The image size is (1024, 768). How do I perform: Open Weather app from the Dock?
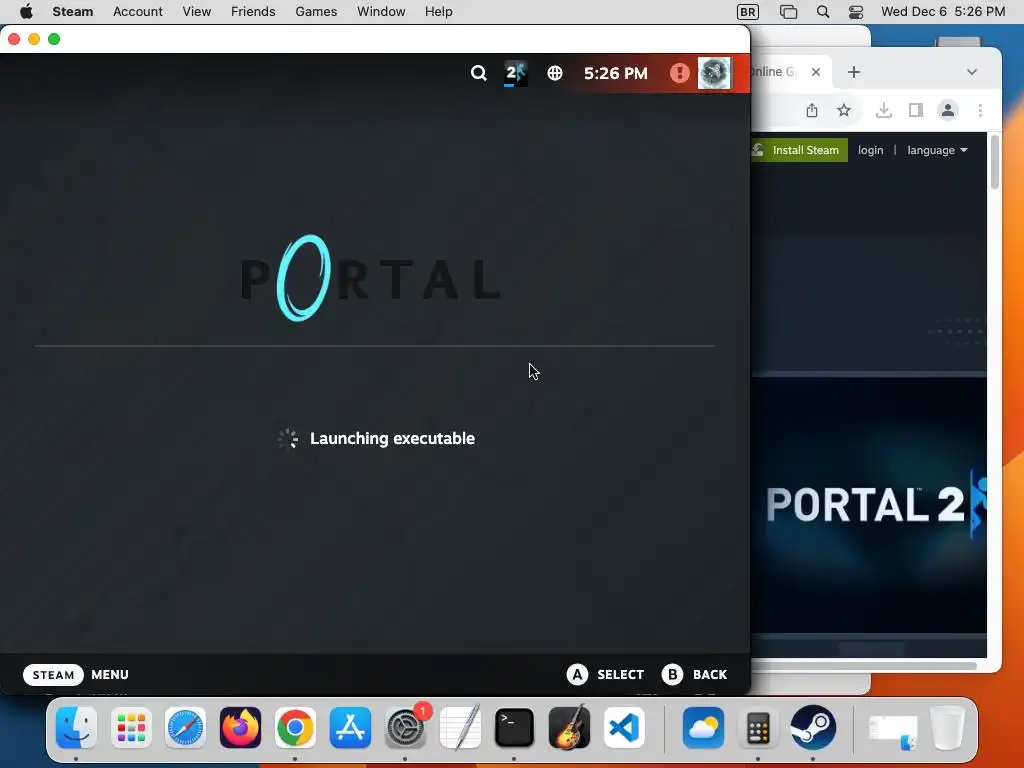tap(703, 728)
